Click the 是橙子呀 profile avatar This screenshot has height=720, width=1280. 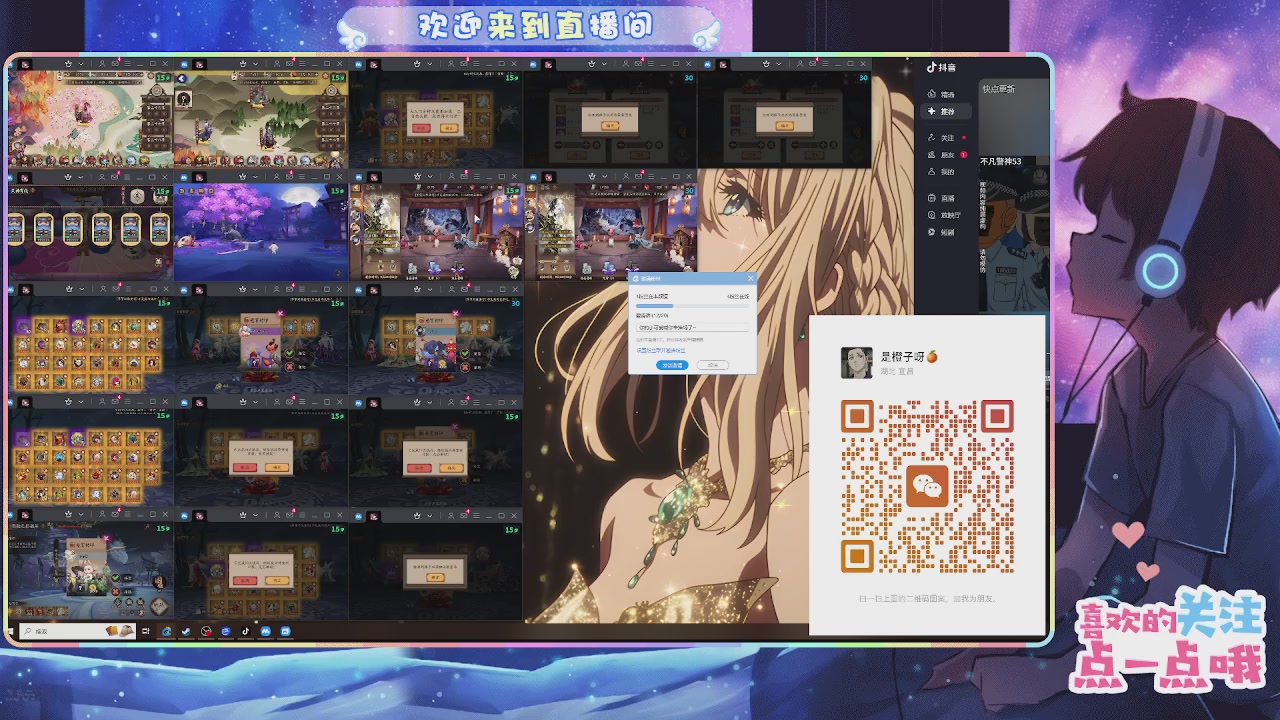[856, 362]
